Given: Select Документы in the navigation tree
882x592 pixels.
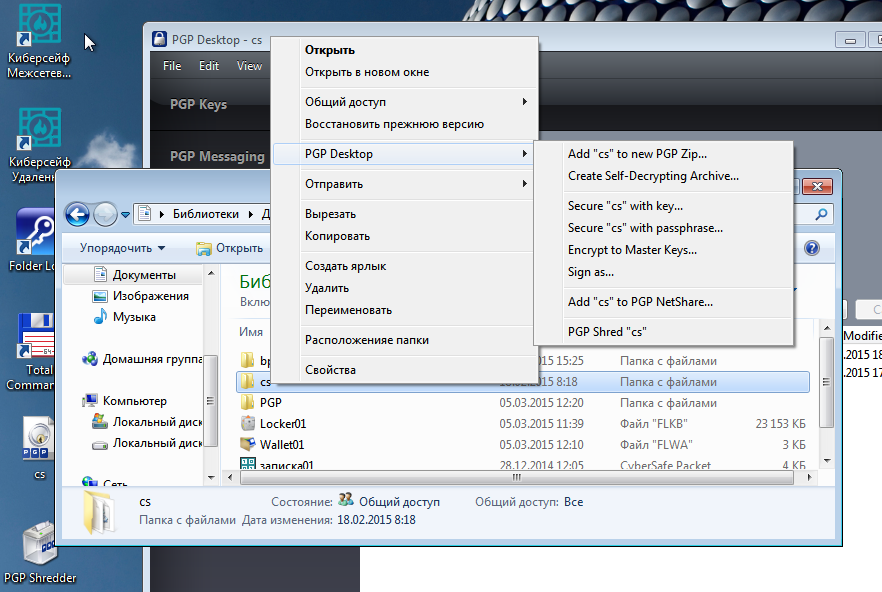Looking at the screenshot, I should 143,275.
